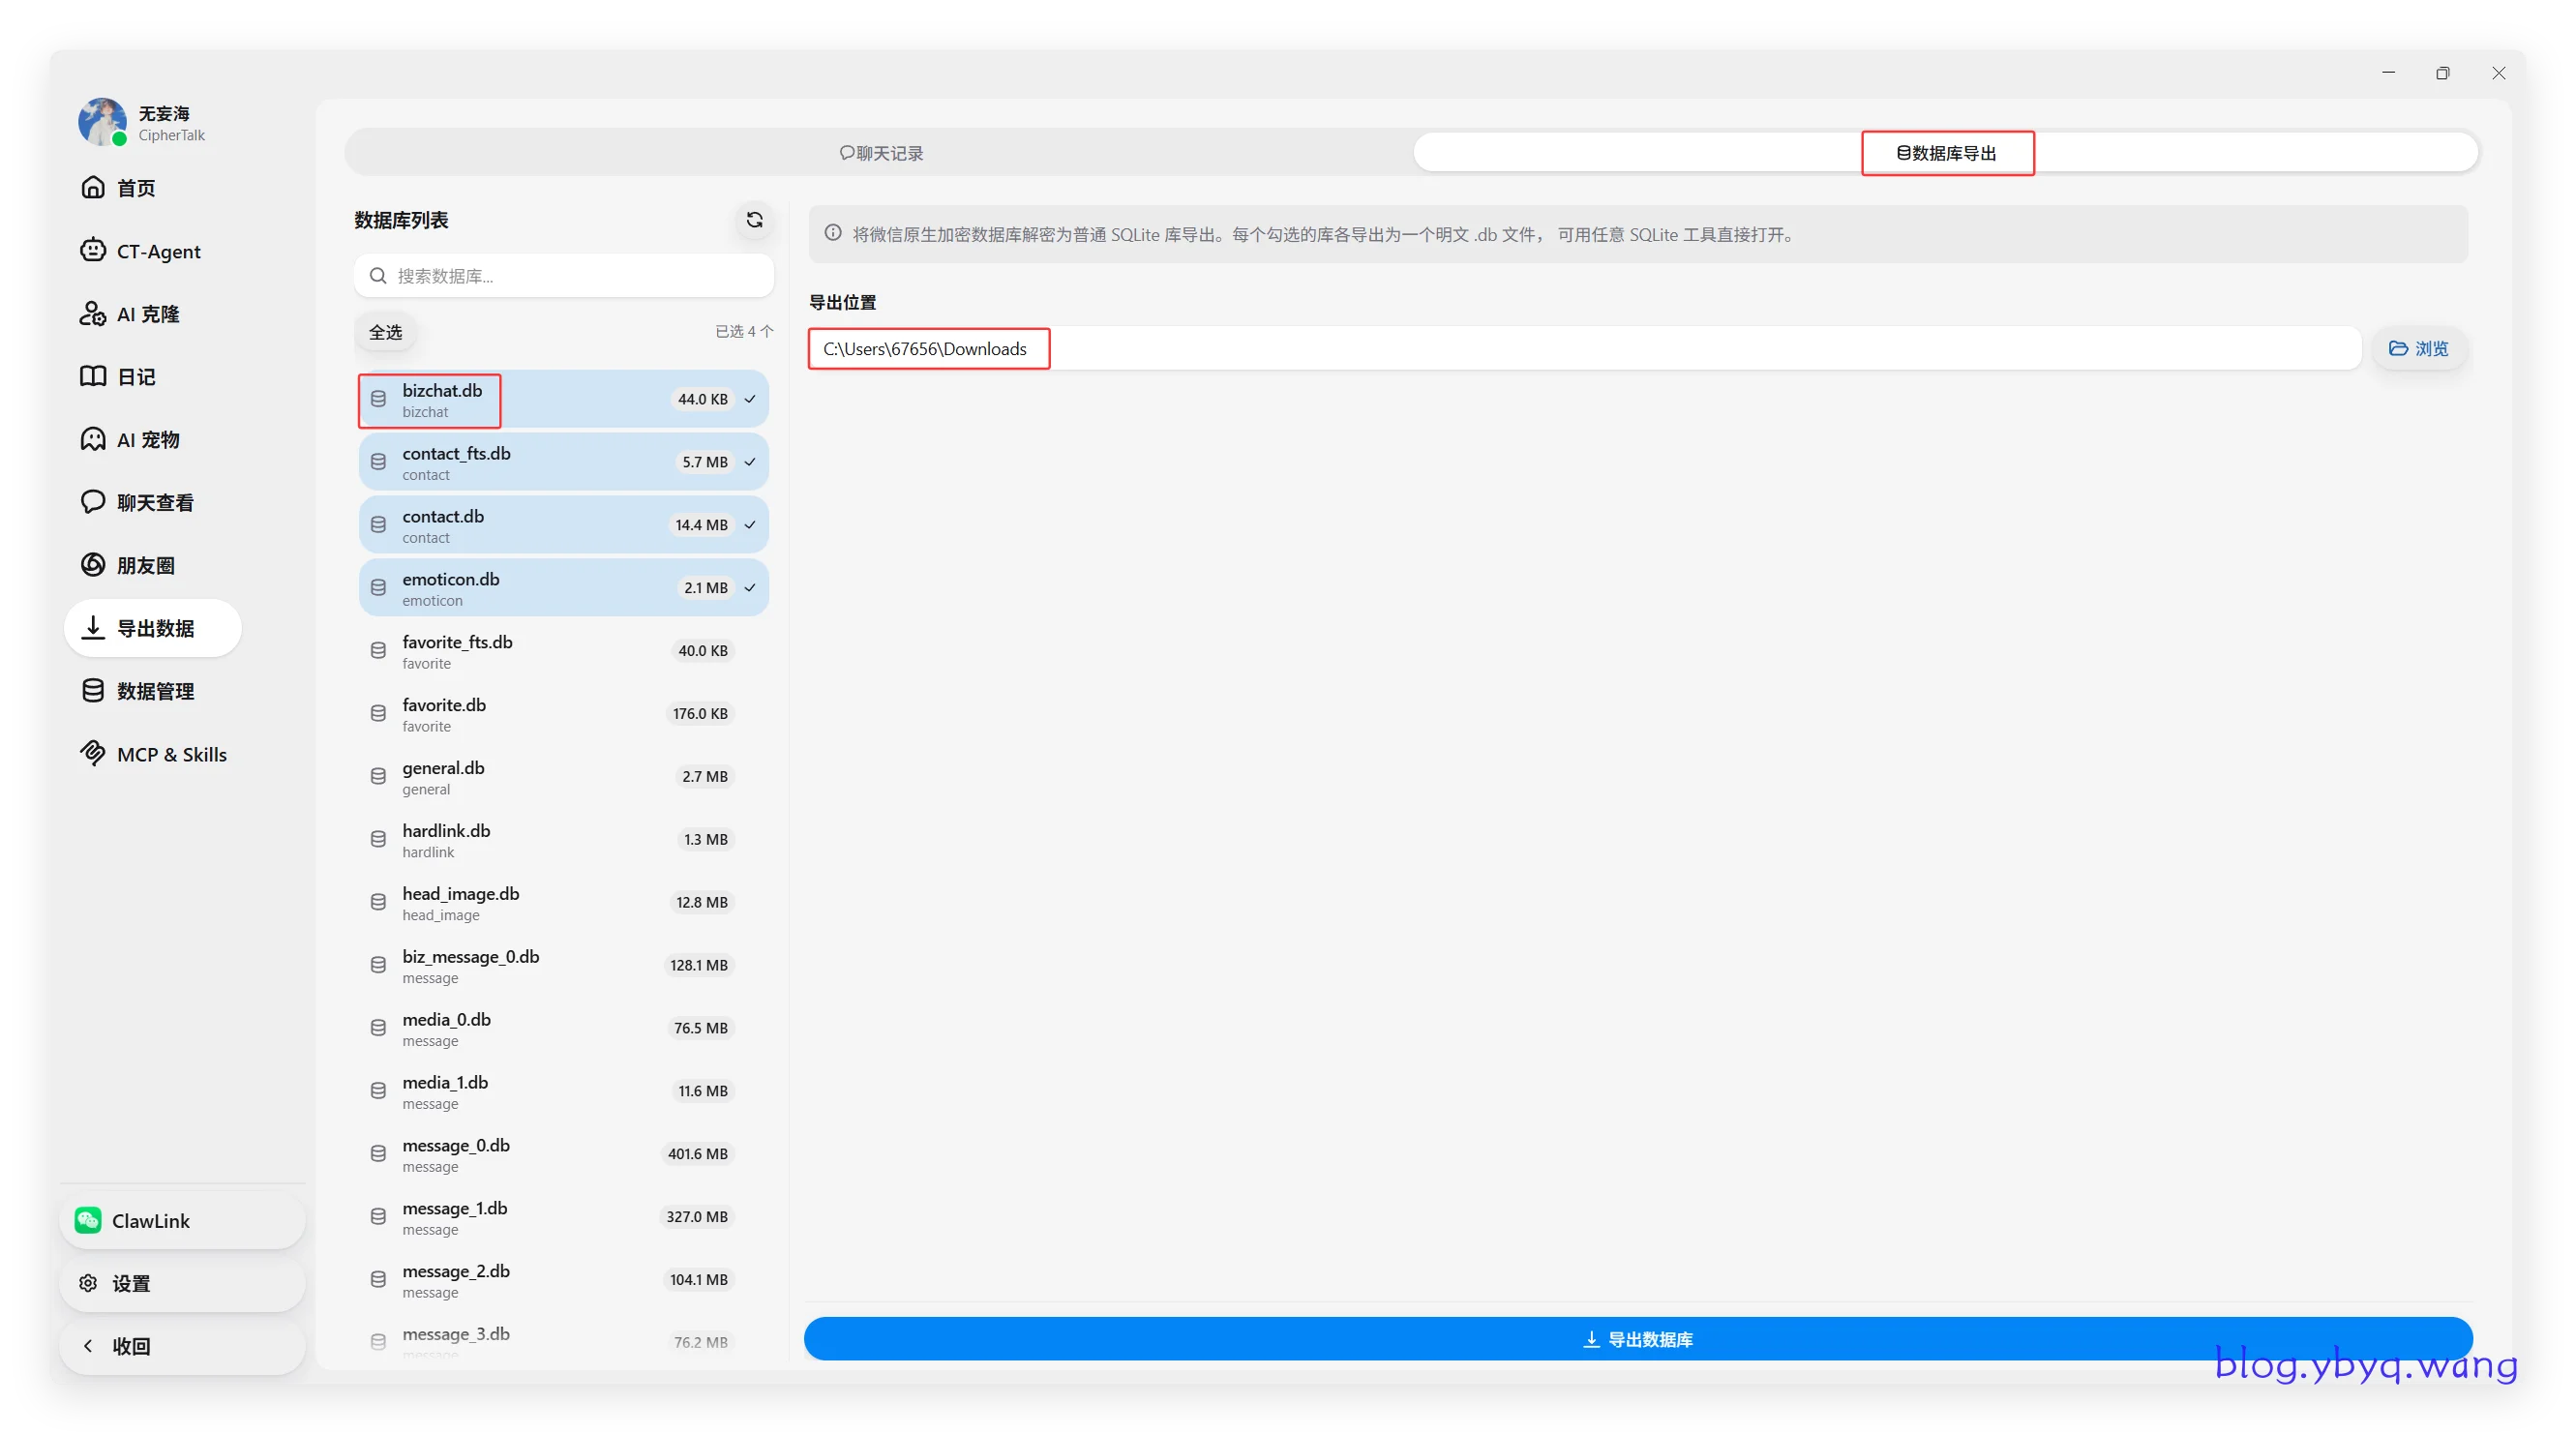The image size is (2576, 1434).
Task: Browse for export folder with 浏览
Action: pos(2418,349)
